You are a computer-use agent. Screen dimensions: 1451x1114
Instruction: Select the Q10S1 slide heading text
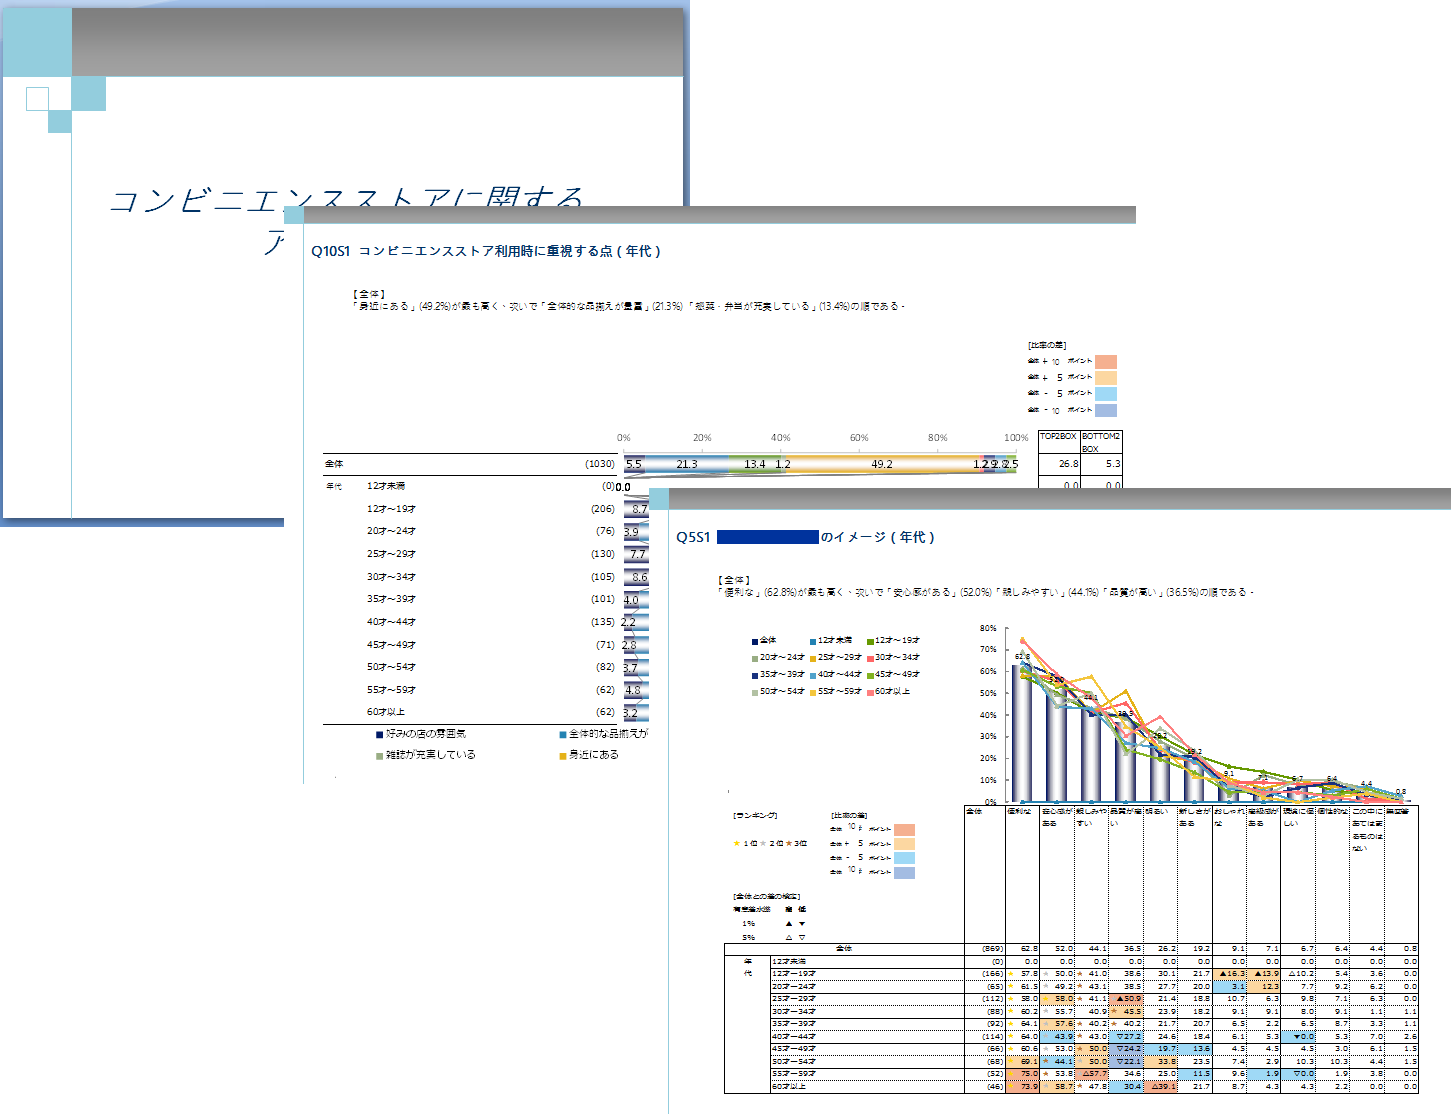pos(486,251)
